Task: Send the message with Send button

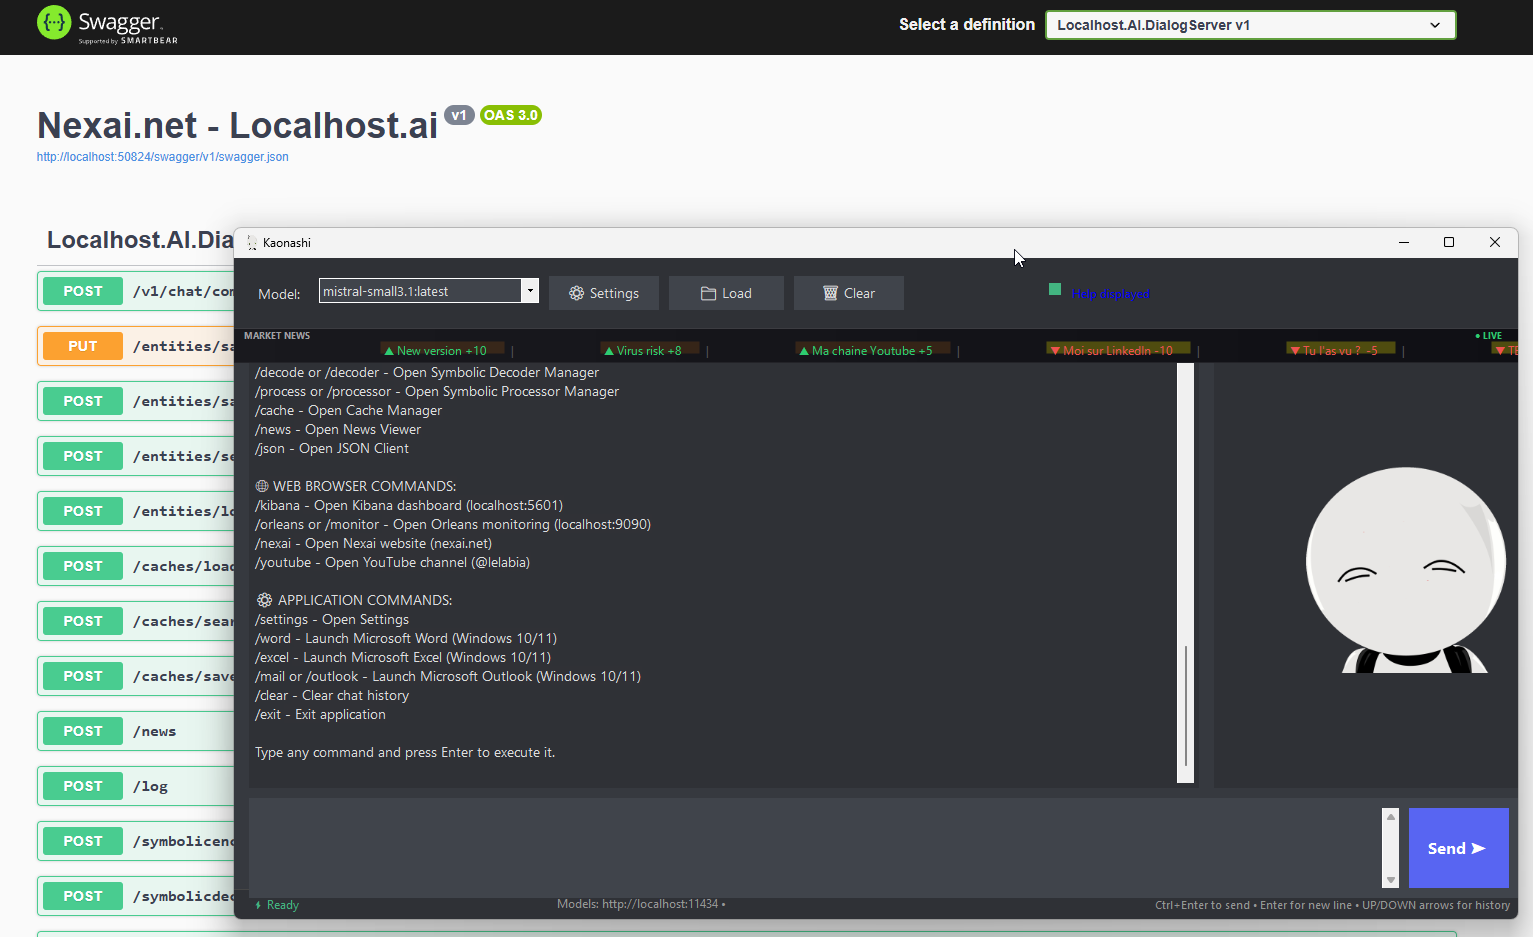Action: (x=1458, y=848)
